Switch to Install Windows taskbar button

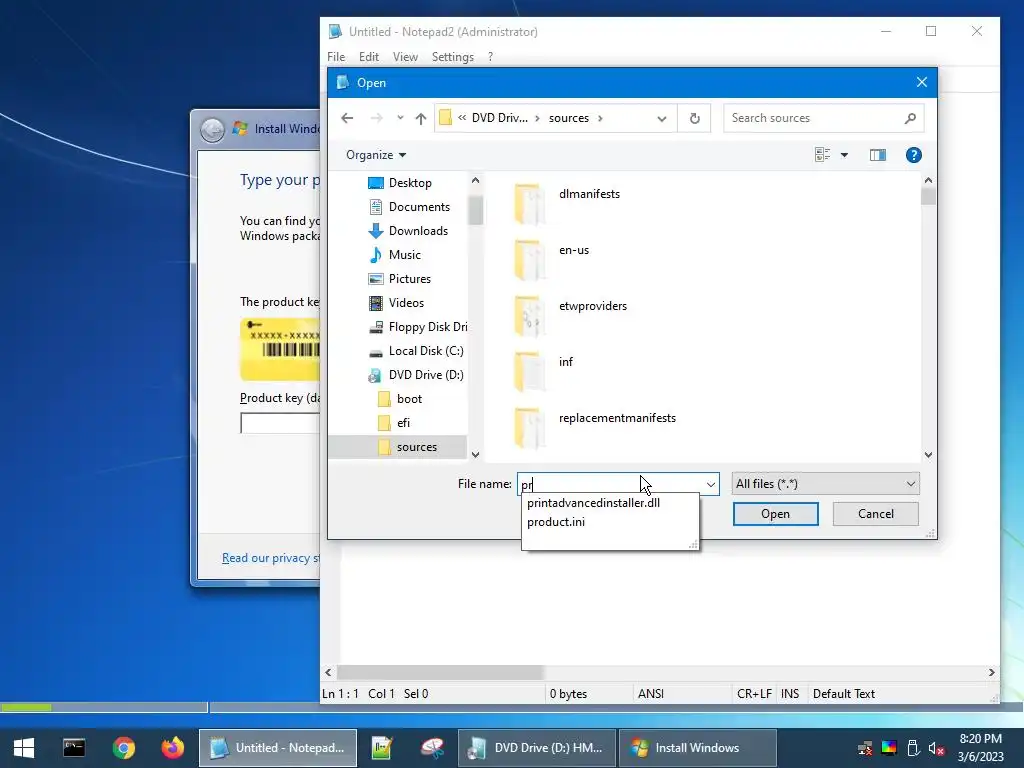click(x=697, y=748)
